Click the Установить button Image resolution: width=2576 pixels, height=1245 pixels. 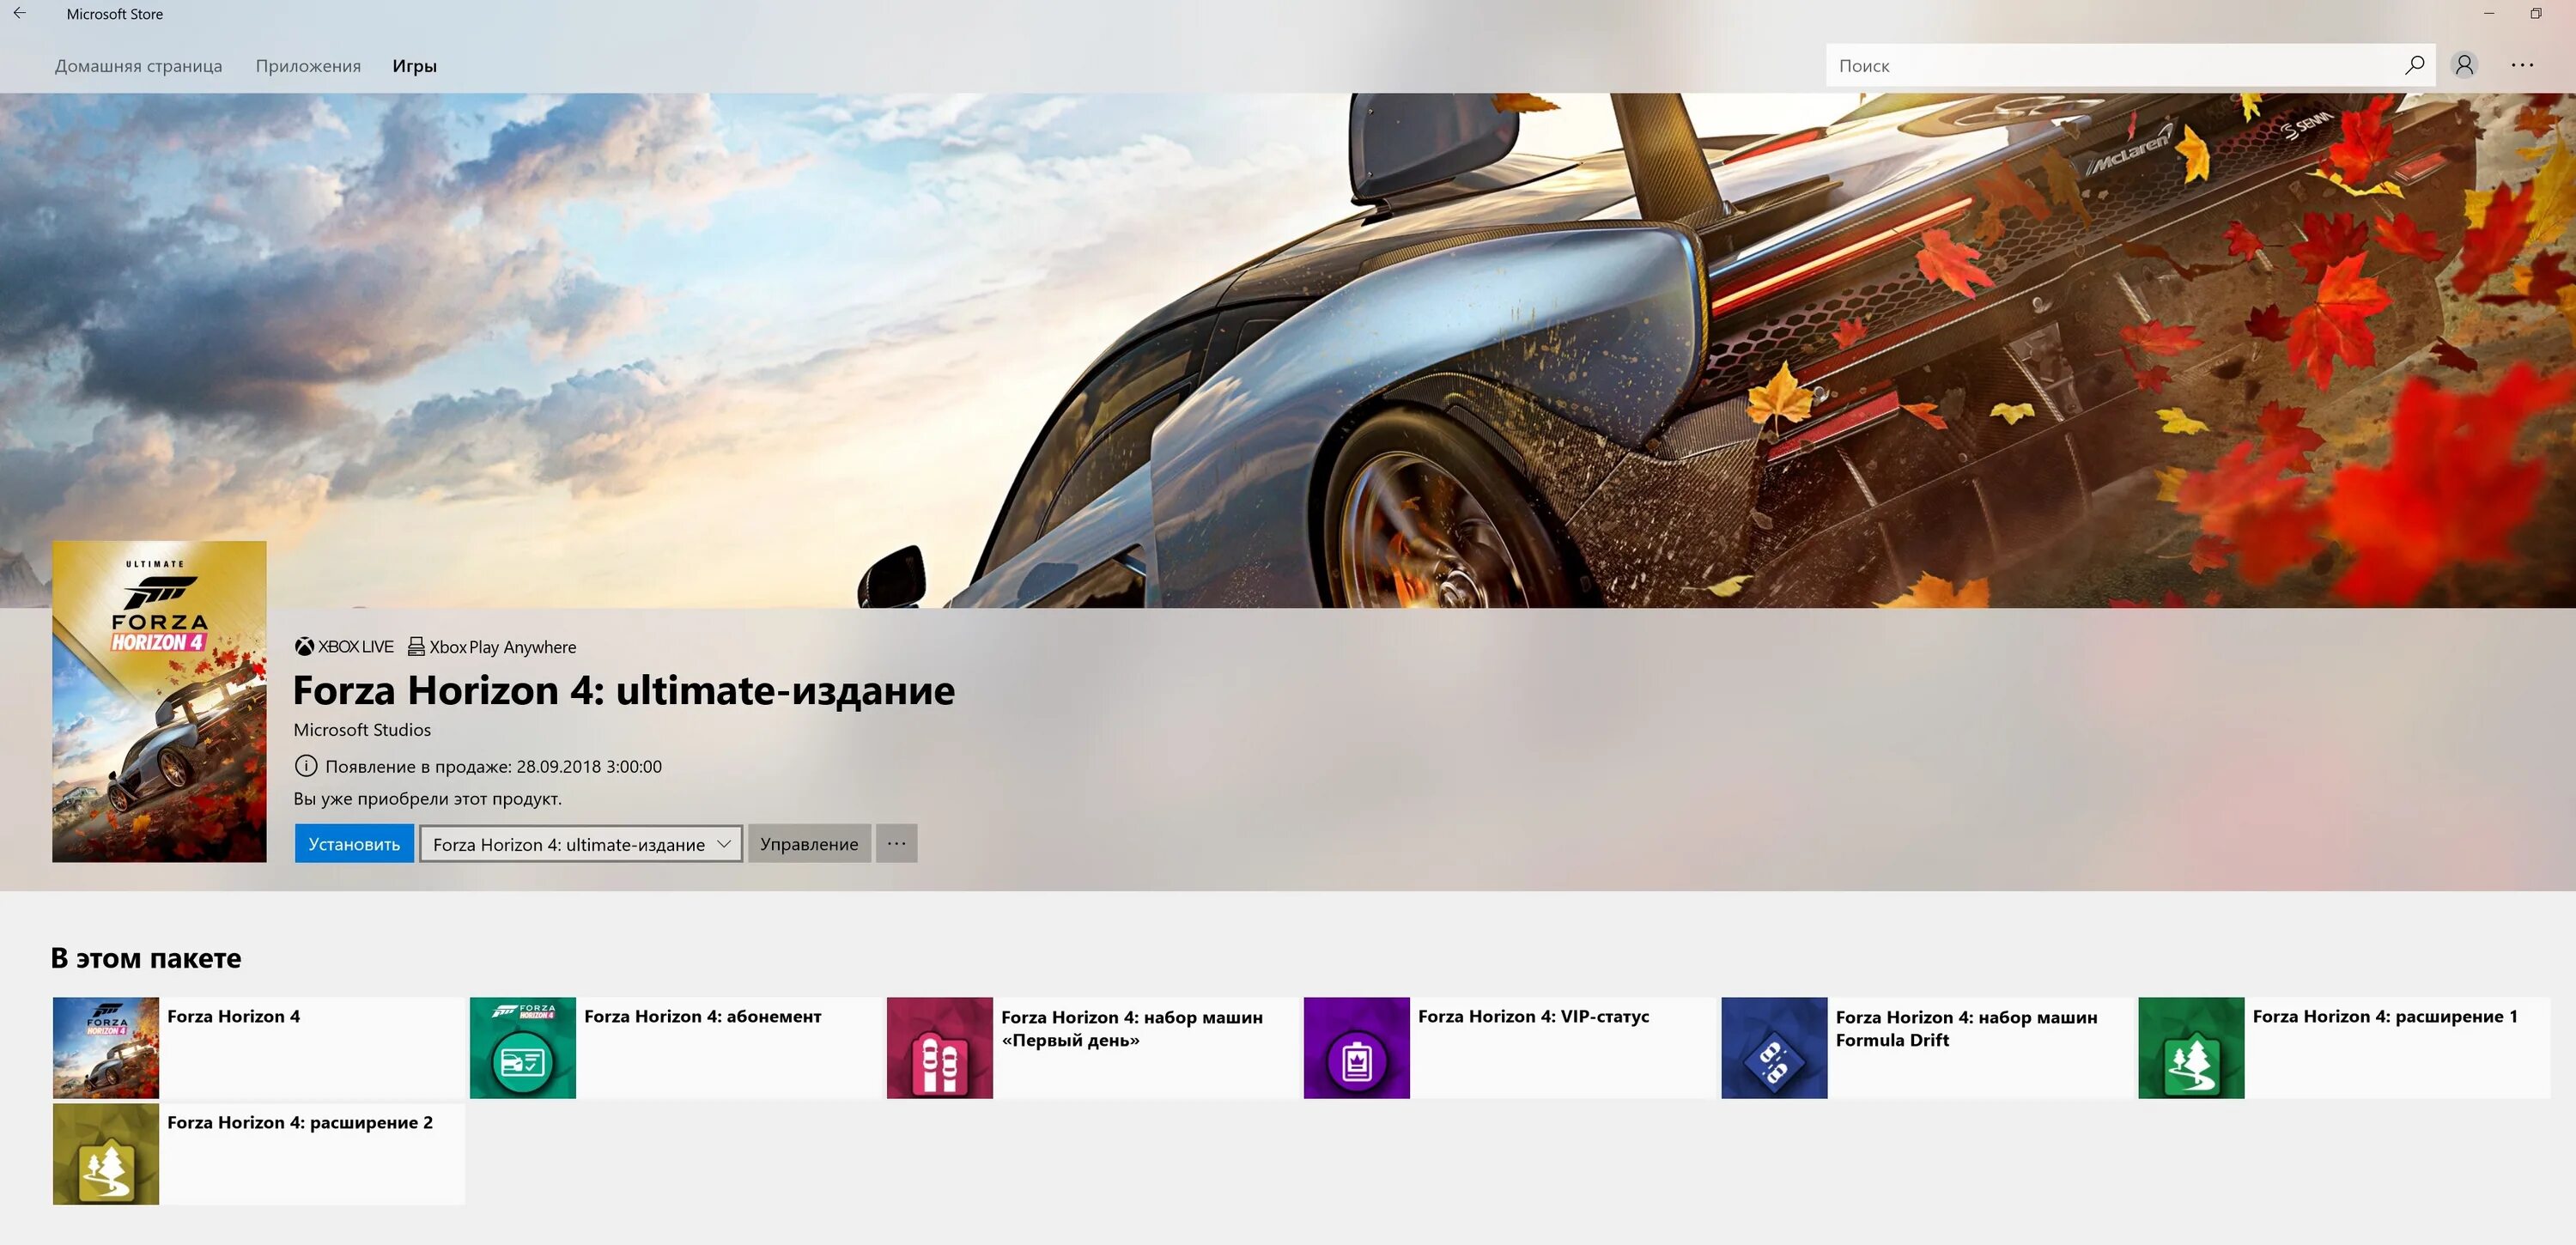coord(351,841)
